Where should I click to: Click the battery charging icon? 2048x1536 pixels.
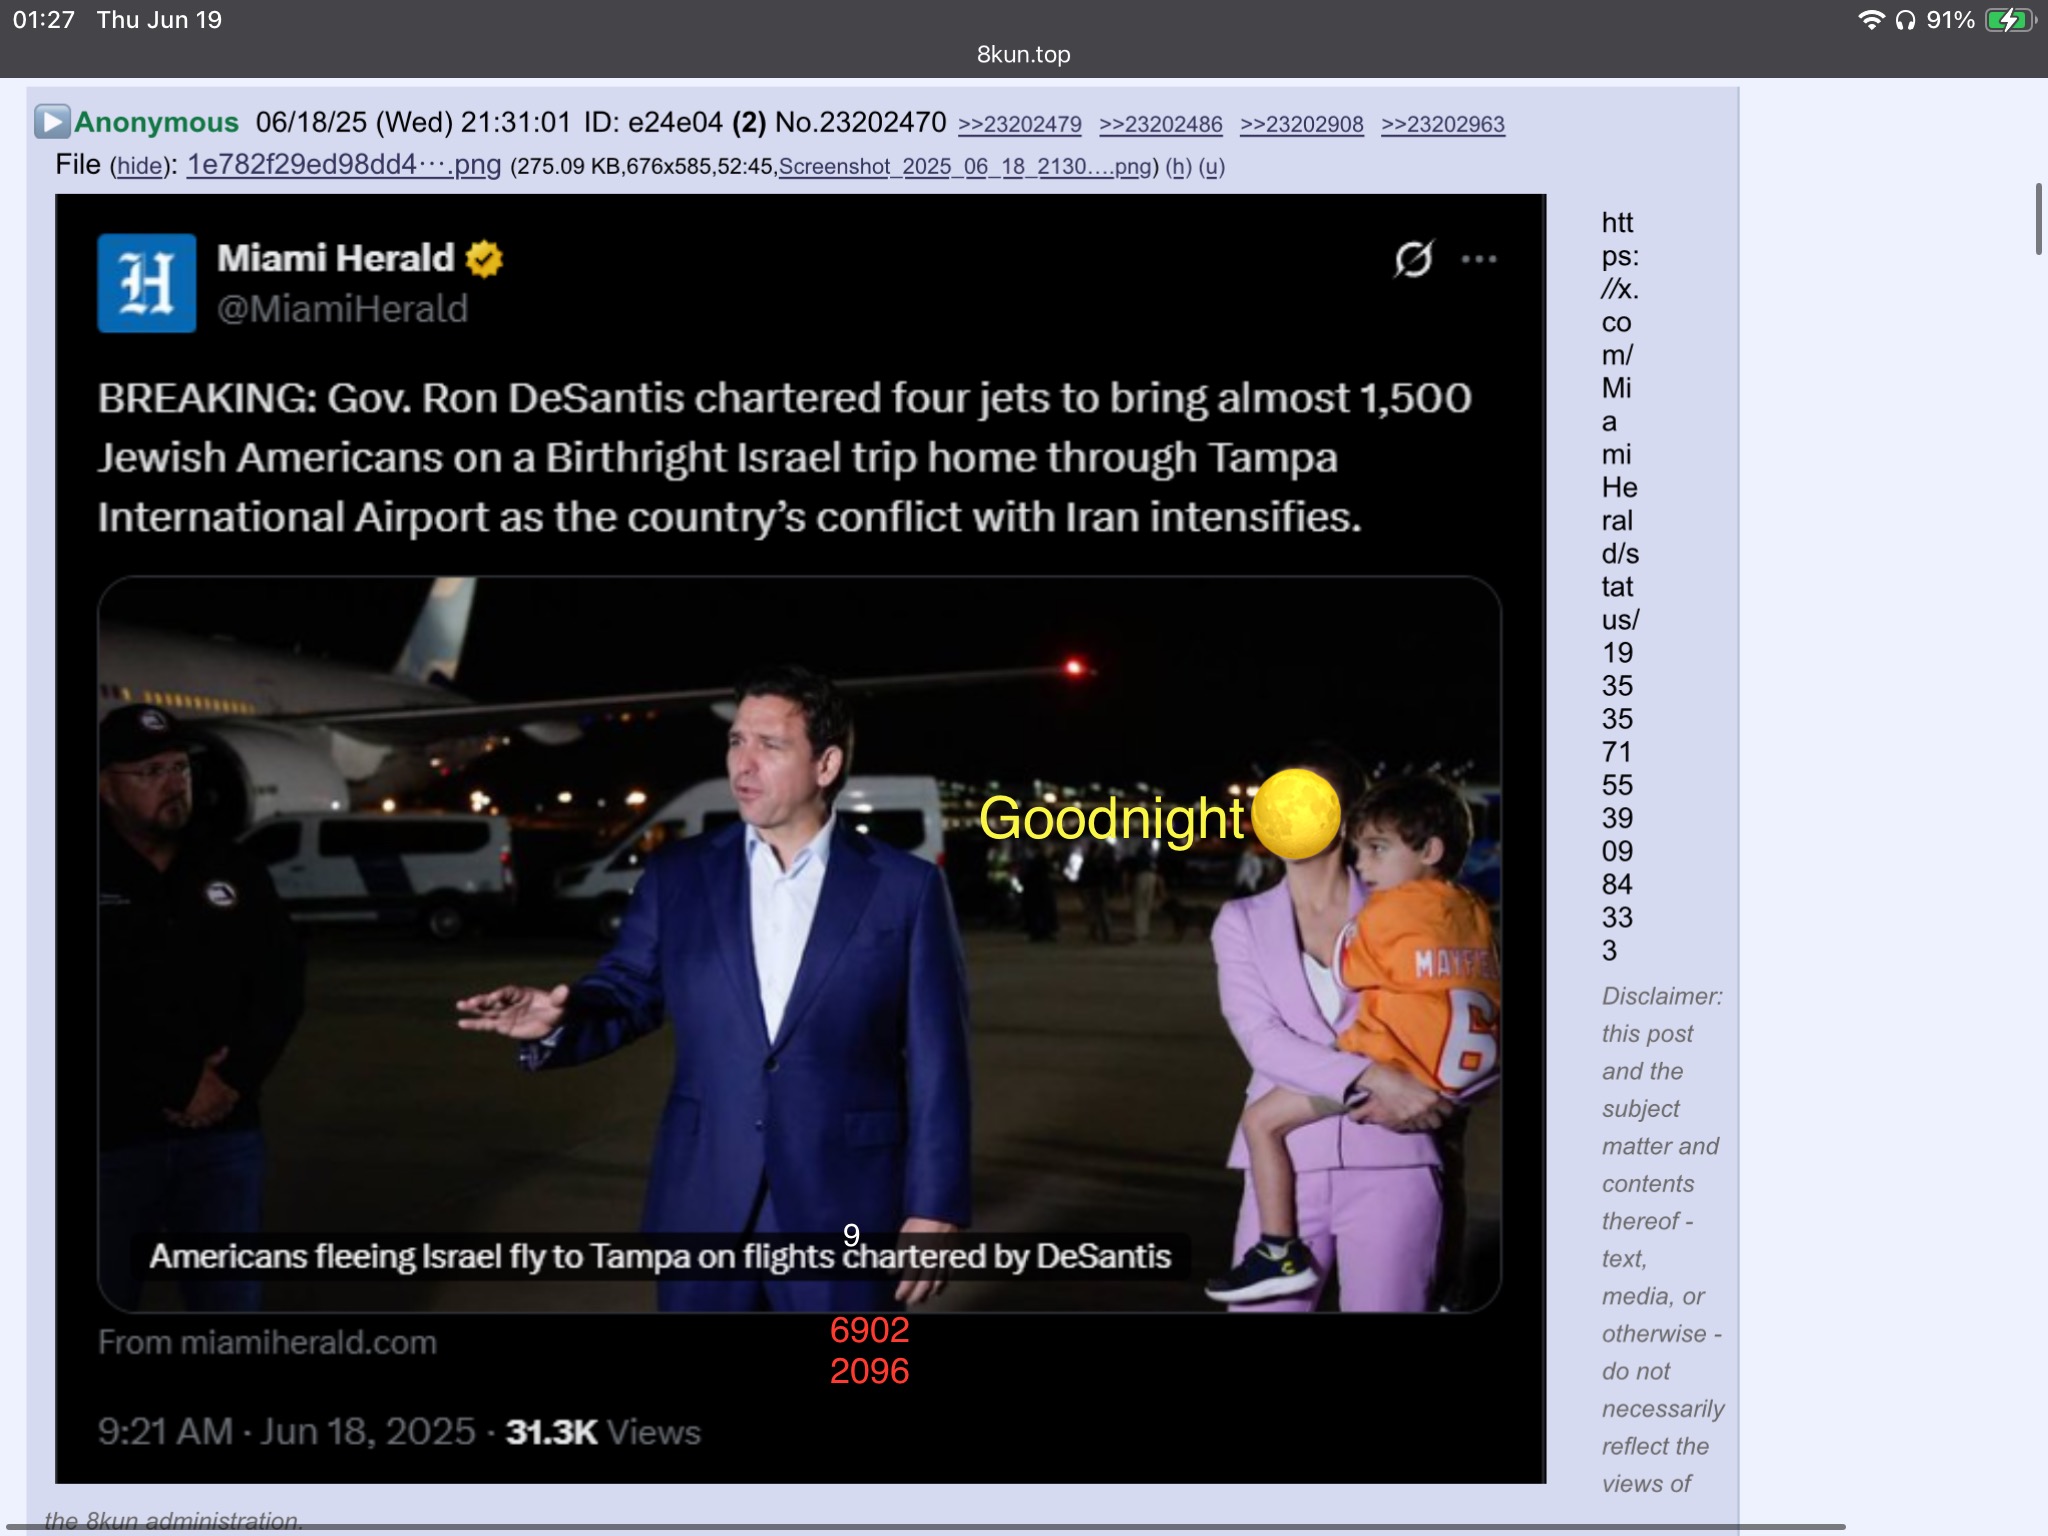click(x=2011, y=20)
